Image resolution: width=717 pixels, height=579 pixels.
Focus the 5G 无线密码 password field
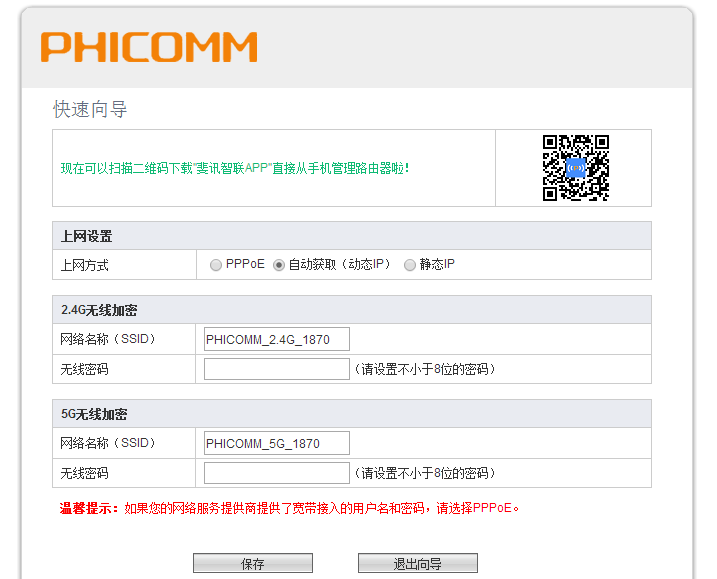pyautogui.click(x=277, y=473)
